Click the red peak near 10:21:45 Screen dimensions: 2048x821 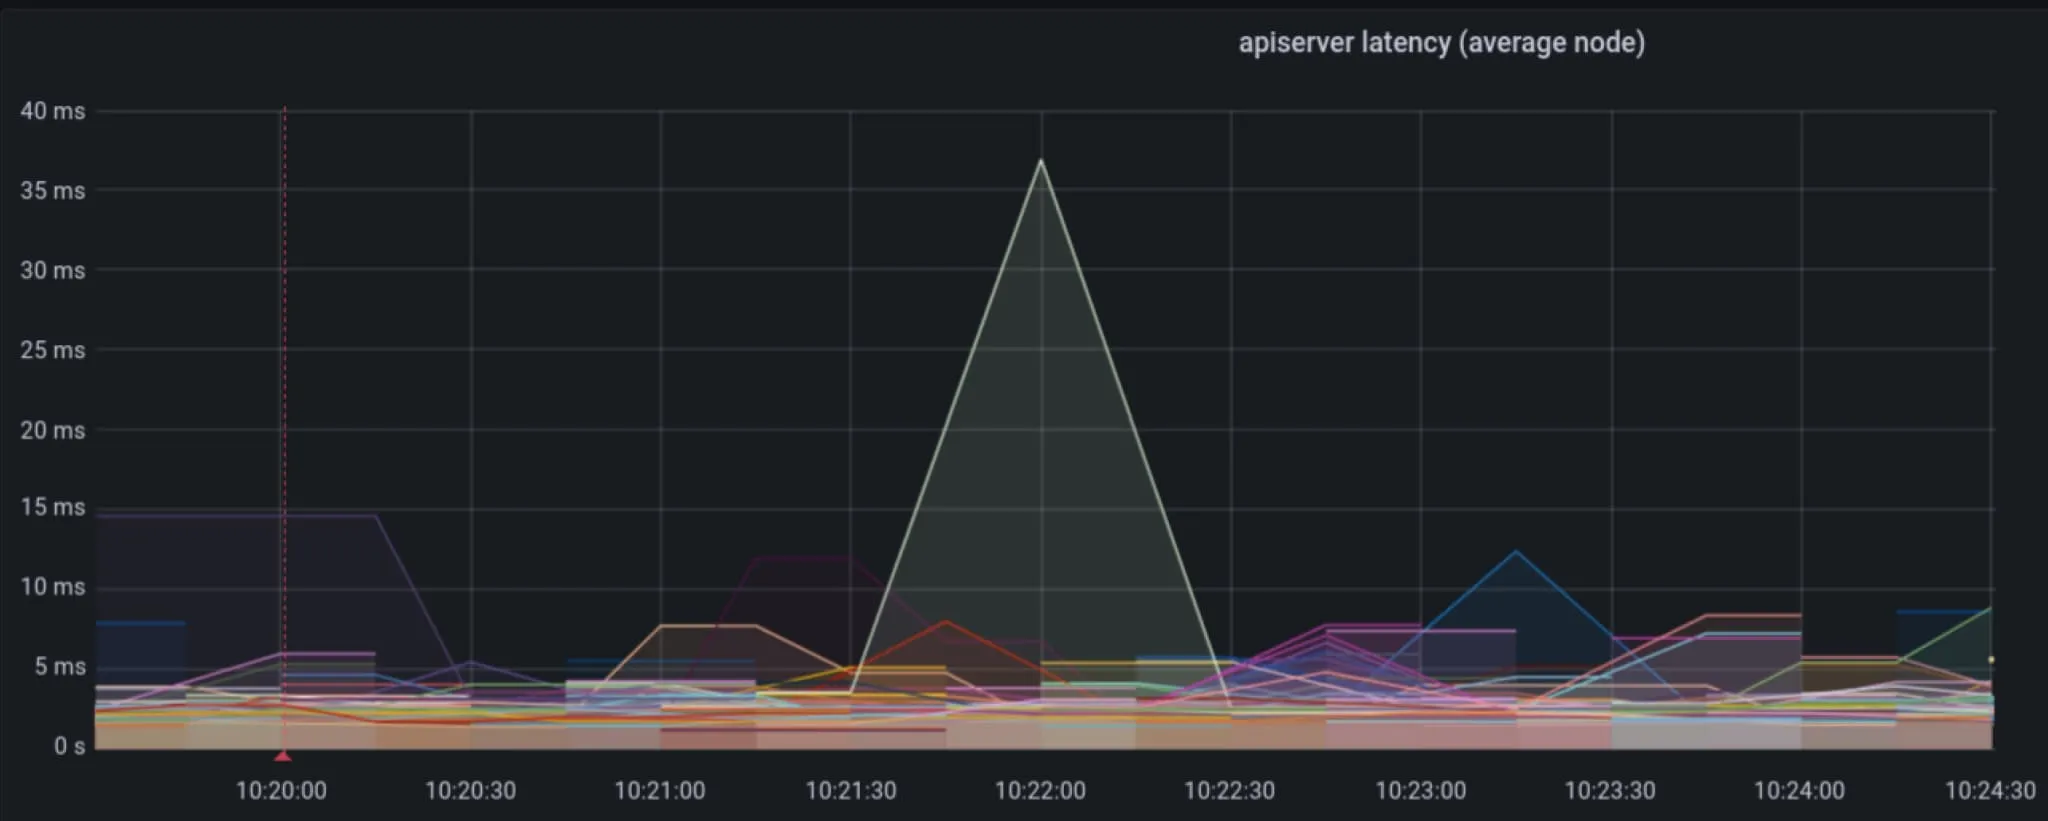coord(945,622)
